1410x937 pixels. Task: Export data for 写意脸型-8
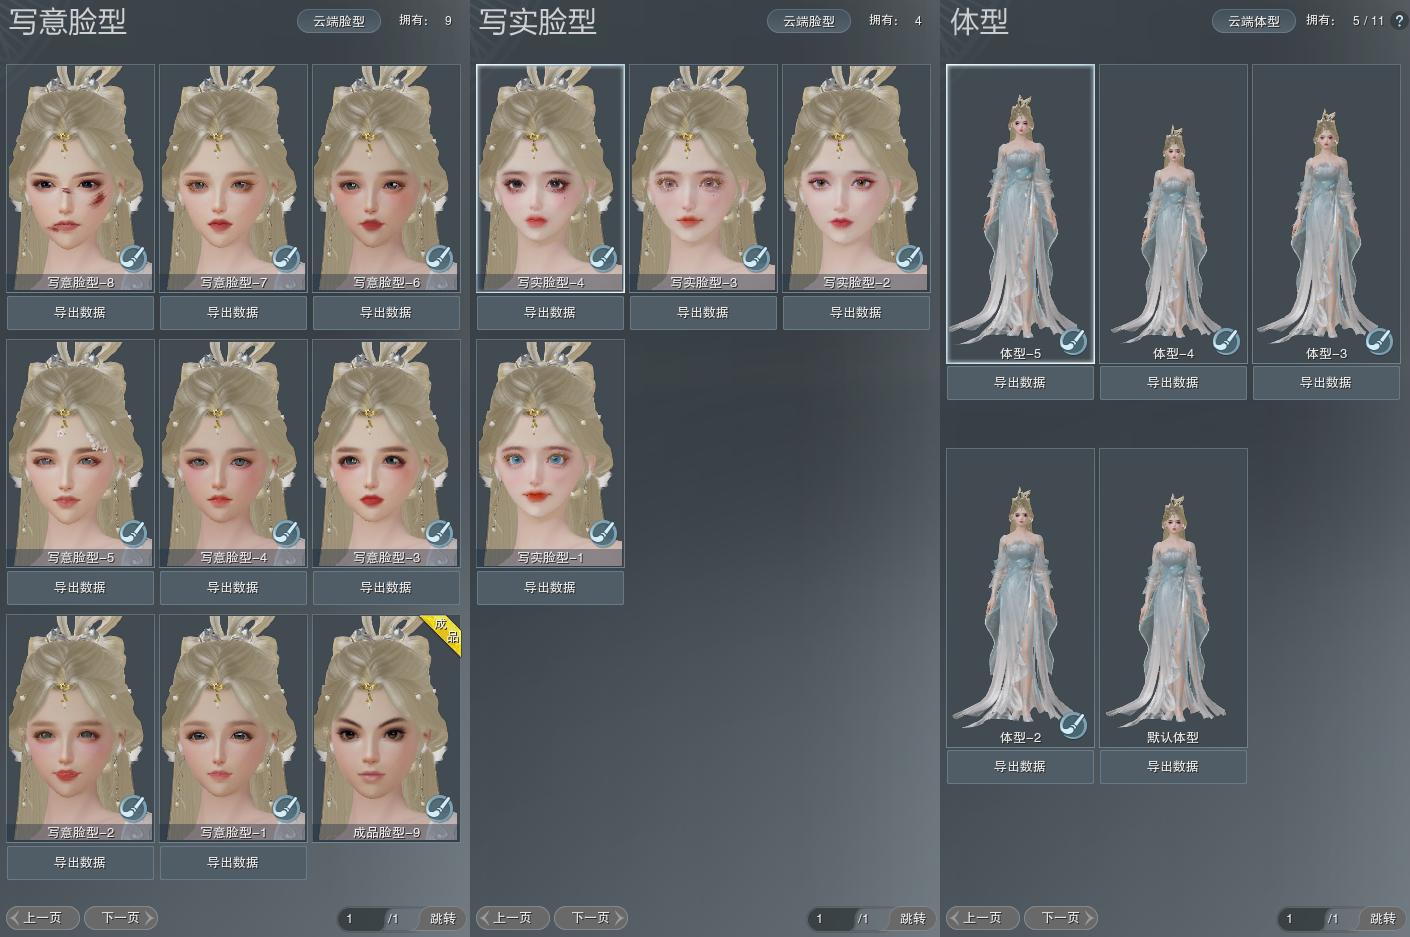(80, 312)
